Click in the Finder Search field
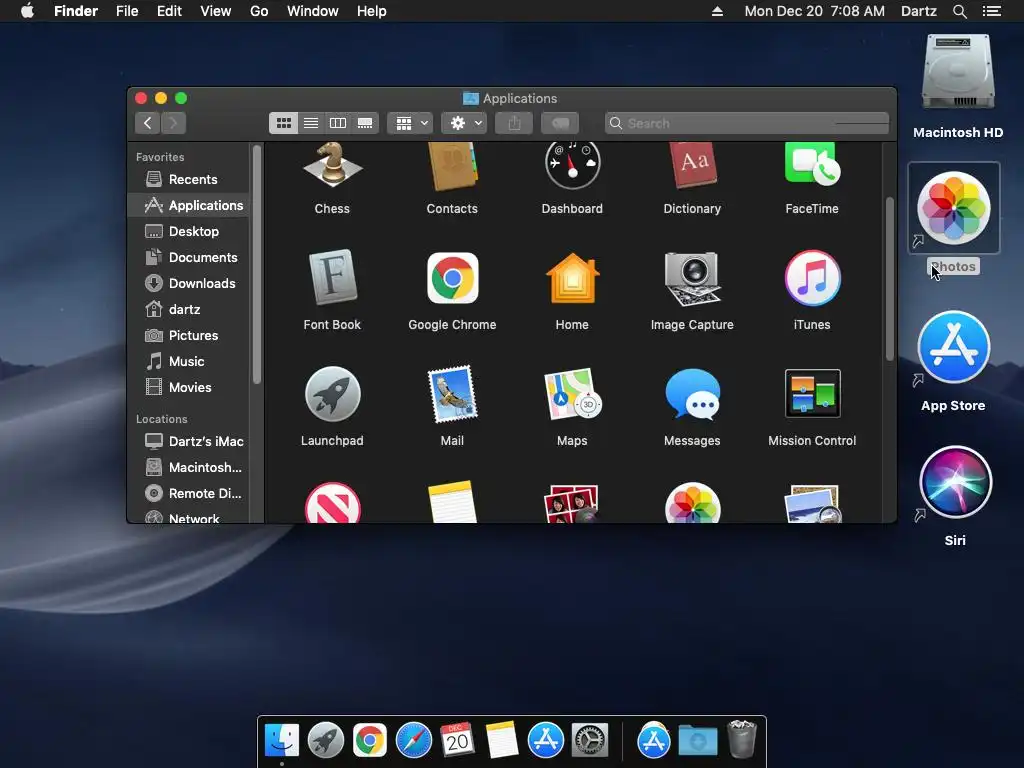 click(747, 123)
